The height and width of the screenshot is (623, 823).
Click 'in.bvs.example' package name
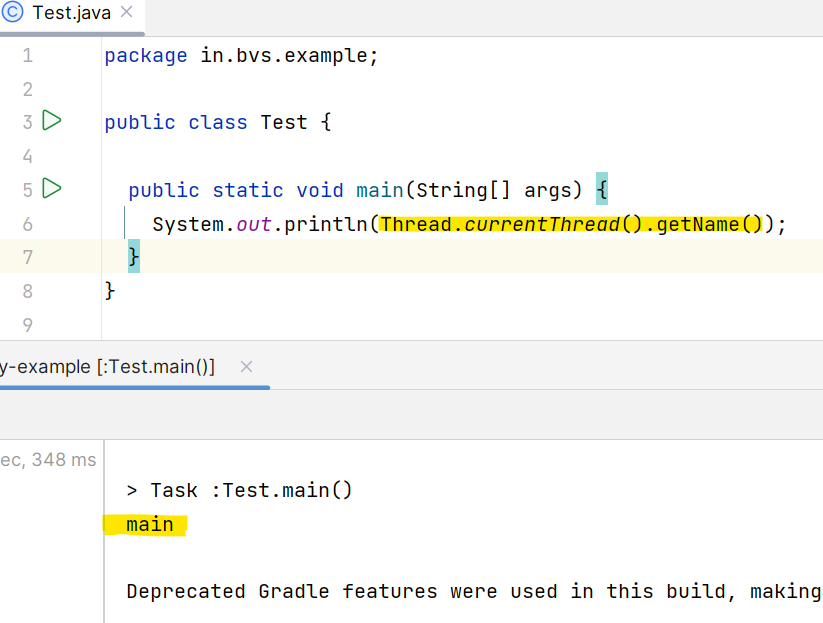[x=284, y=55]
